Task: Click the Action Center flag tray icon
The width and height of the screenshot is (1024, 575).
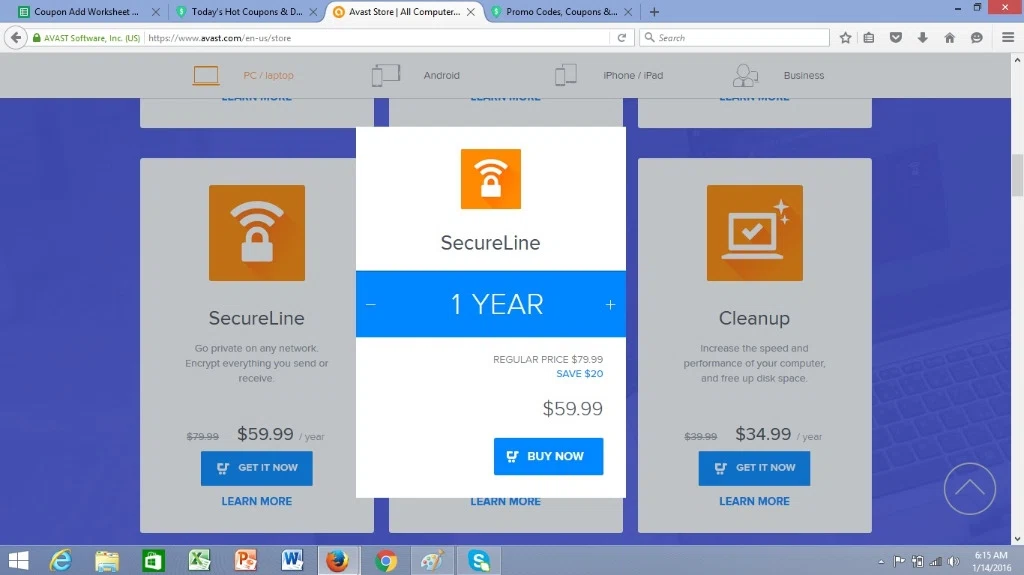Action: [x=899, y=561]
